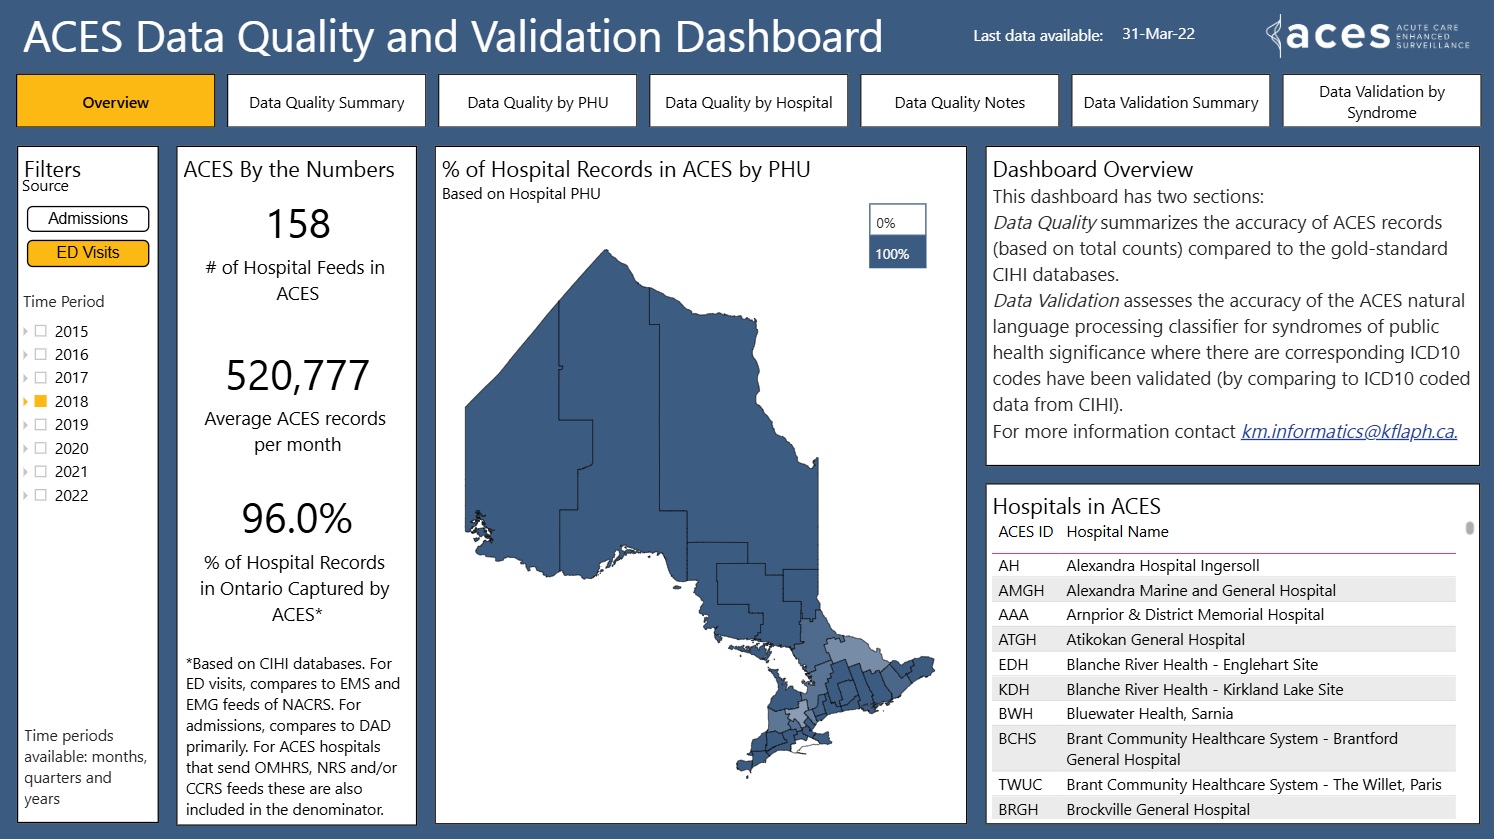
Task: Click the km.informatics@kflaph.ca email link
Action: tap(1349, 431)
